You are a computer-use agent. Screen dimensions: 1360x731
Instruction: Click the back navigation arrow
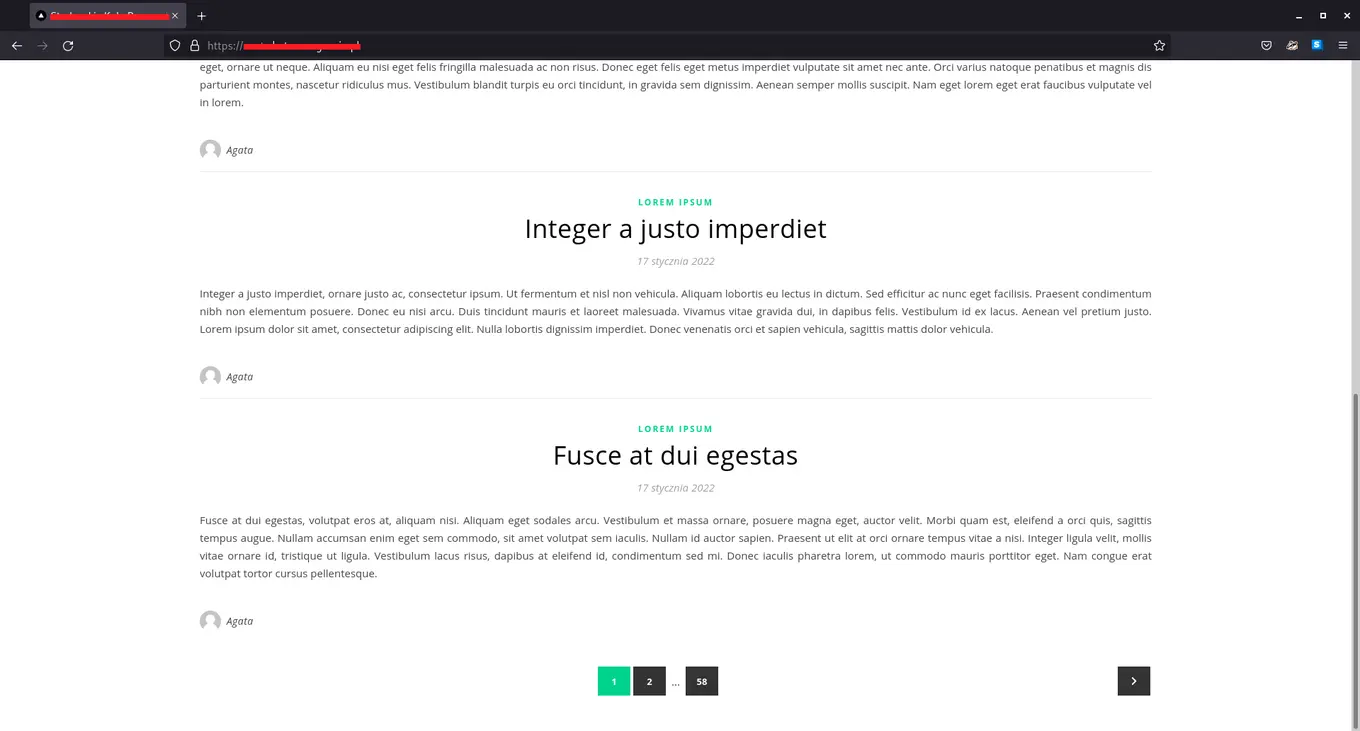(17, 45)
